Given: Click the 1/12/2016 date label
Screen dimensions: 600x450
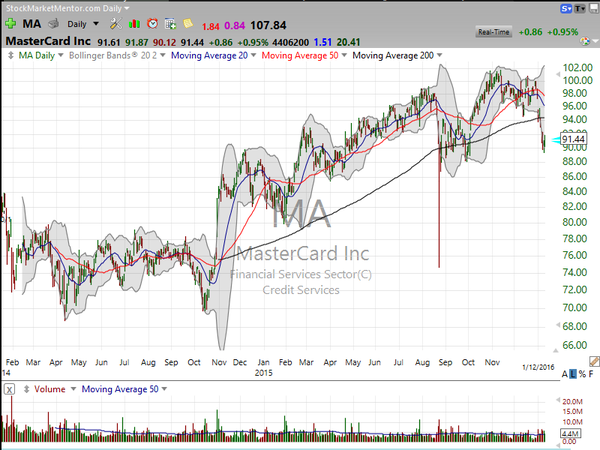Looking at the screenshot, I should coord(538,367).
